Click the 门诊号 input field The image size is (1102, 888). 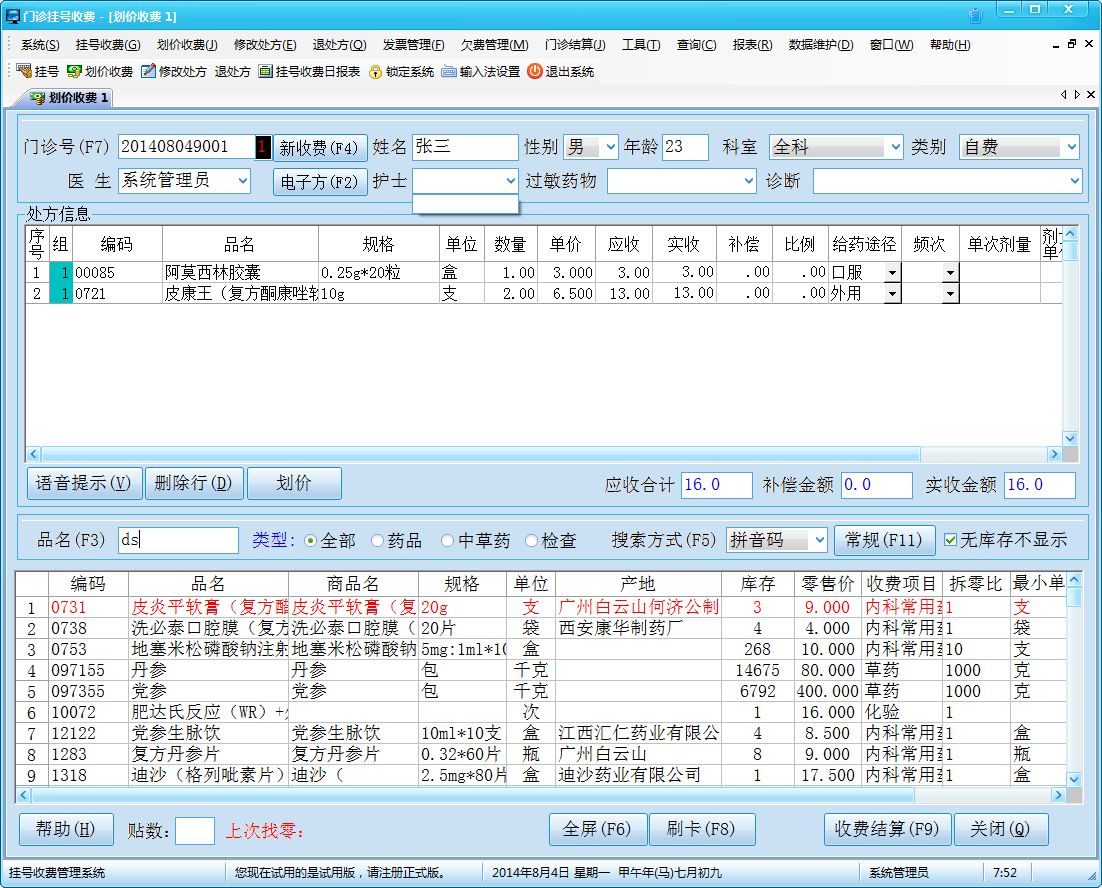tap(186, 148)
